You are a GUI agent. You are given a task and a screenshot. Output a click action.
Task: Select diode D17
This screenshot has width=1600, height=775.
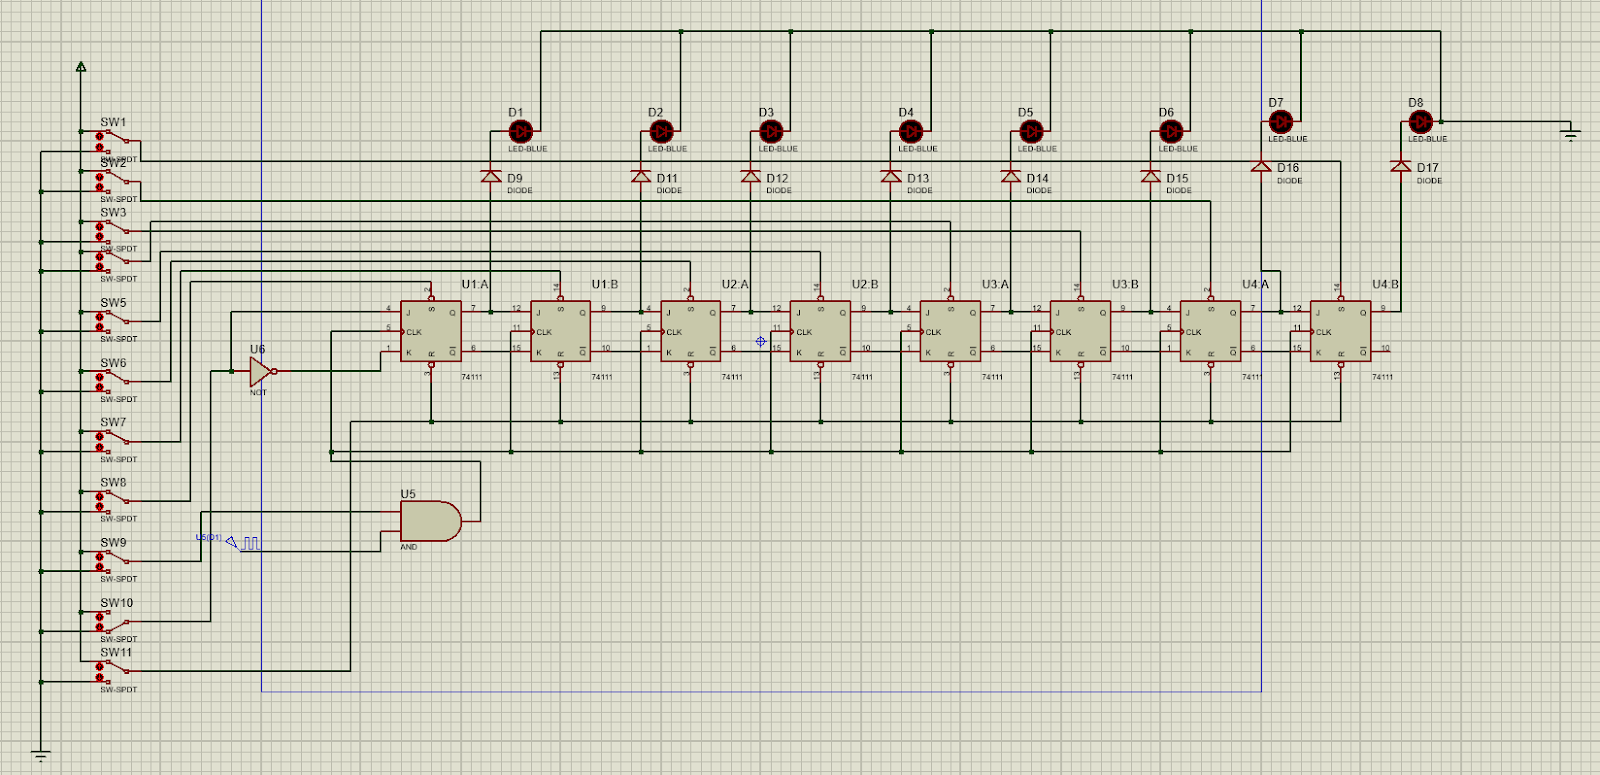(1401, 166)
